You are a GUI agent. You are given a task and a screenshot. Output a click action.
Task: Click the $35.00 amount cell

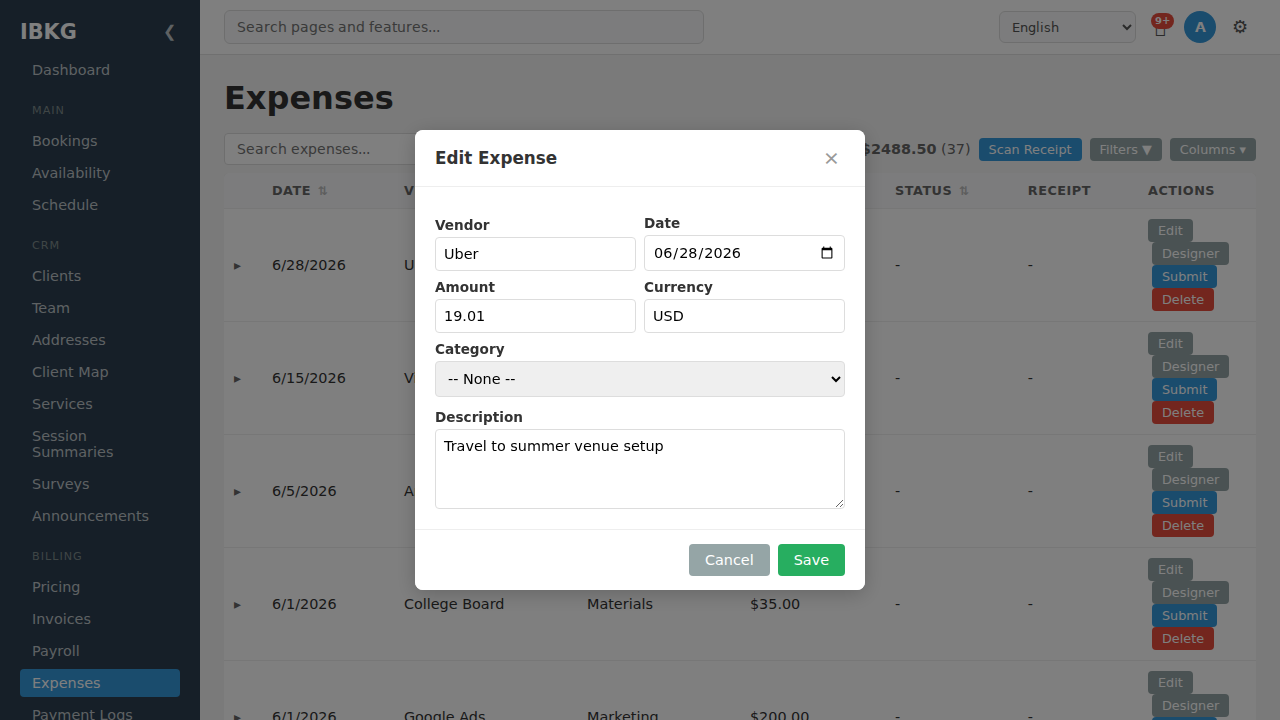[x=775, y=604]
